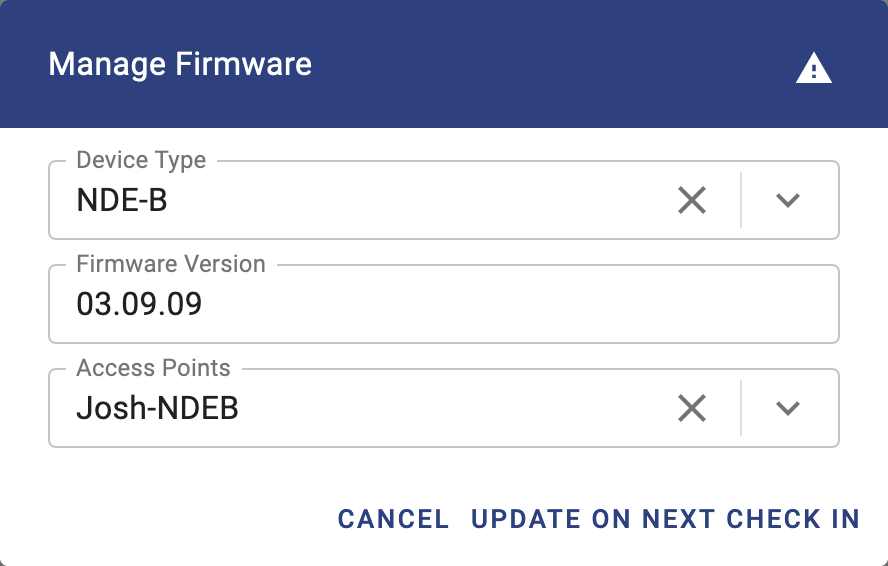Click the divider beside Access Points chevron

point(741,408)
